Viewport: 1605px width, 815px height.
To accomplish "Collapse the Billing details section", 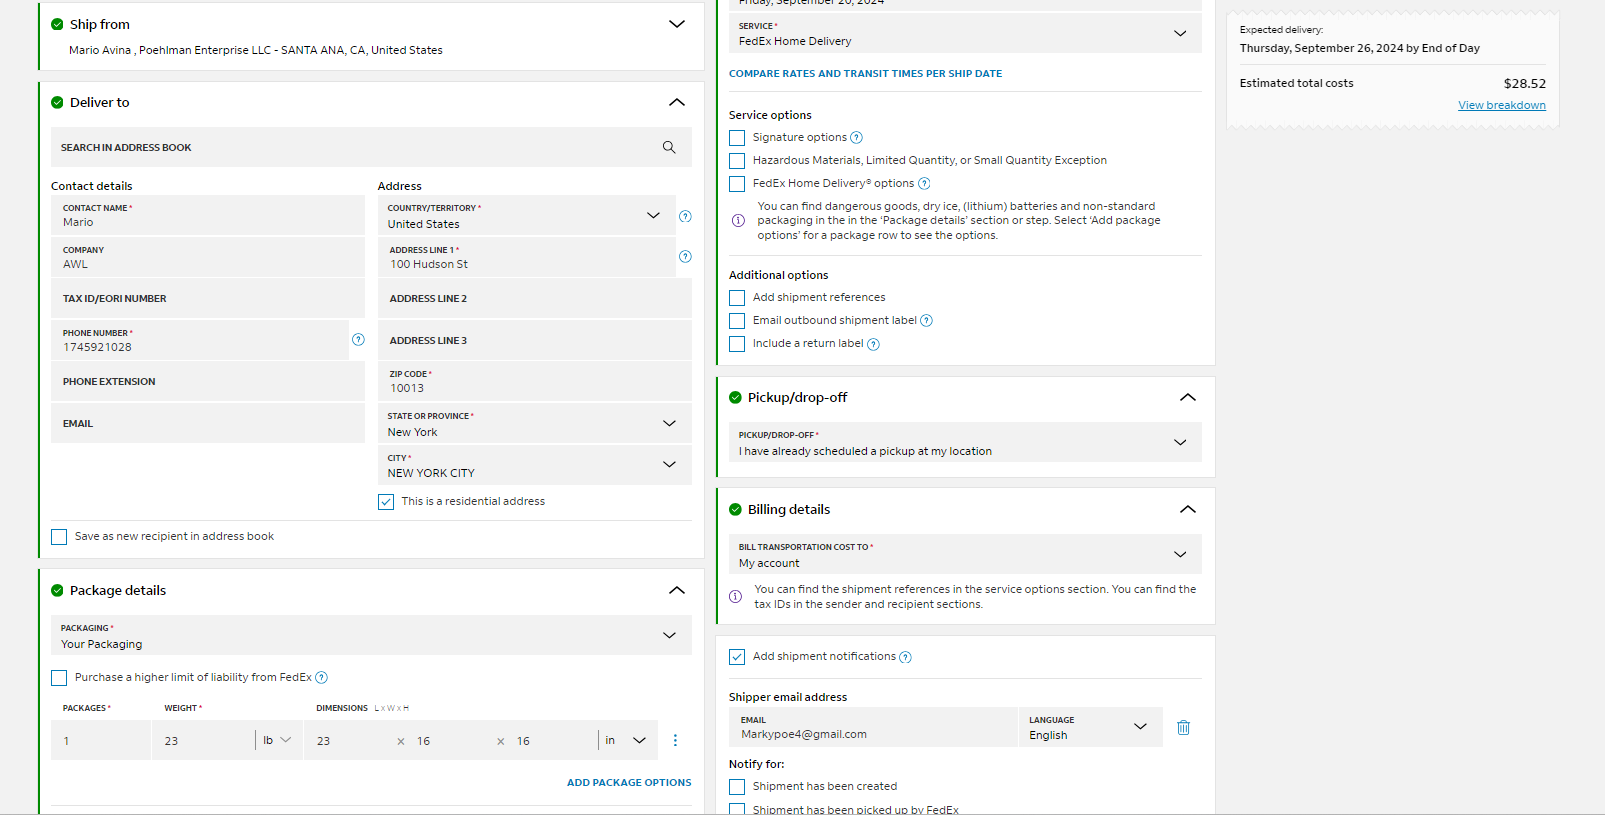I will pos(1188,509).
